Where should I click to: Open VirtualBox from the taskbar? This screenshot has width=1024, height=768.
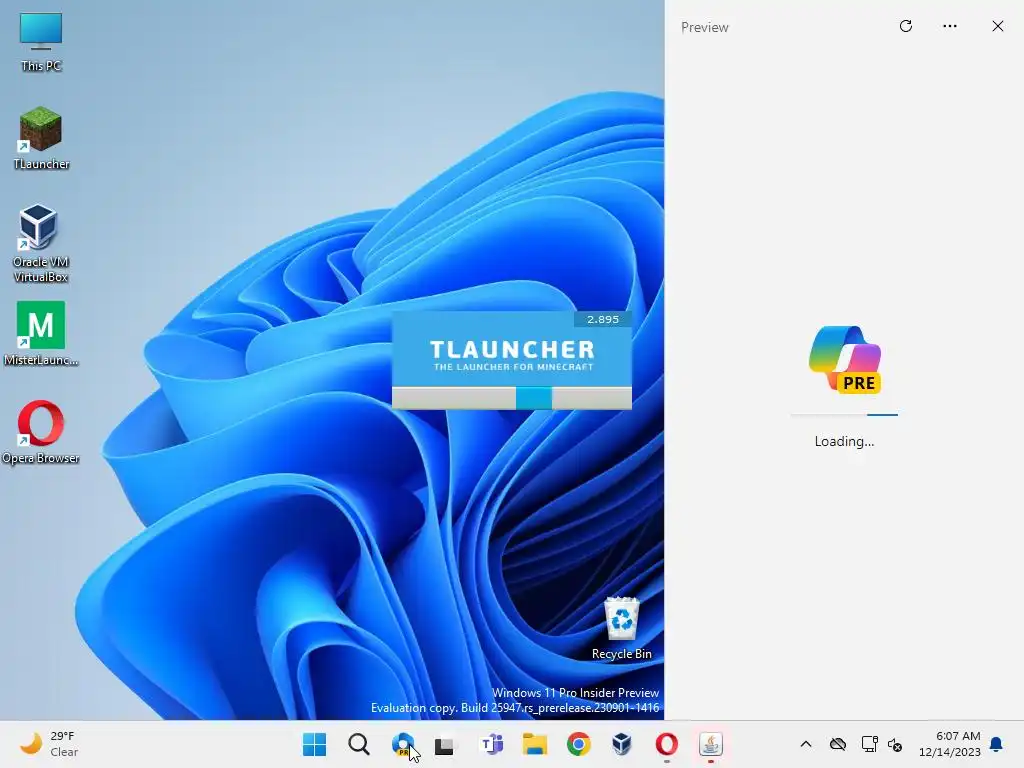coord(622,744)
